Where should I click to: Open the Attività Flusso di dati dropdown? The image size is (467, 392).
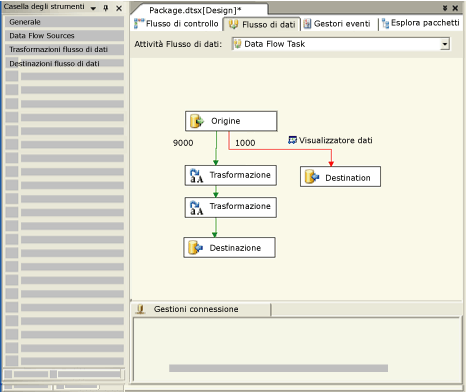[x=445, y=44]
